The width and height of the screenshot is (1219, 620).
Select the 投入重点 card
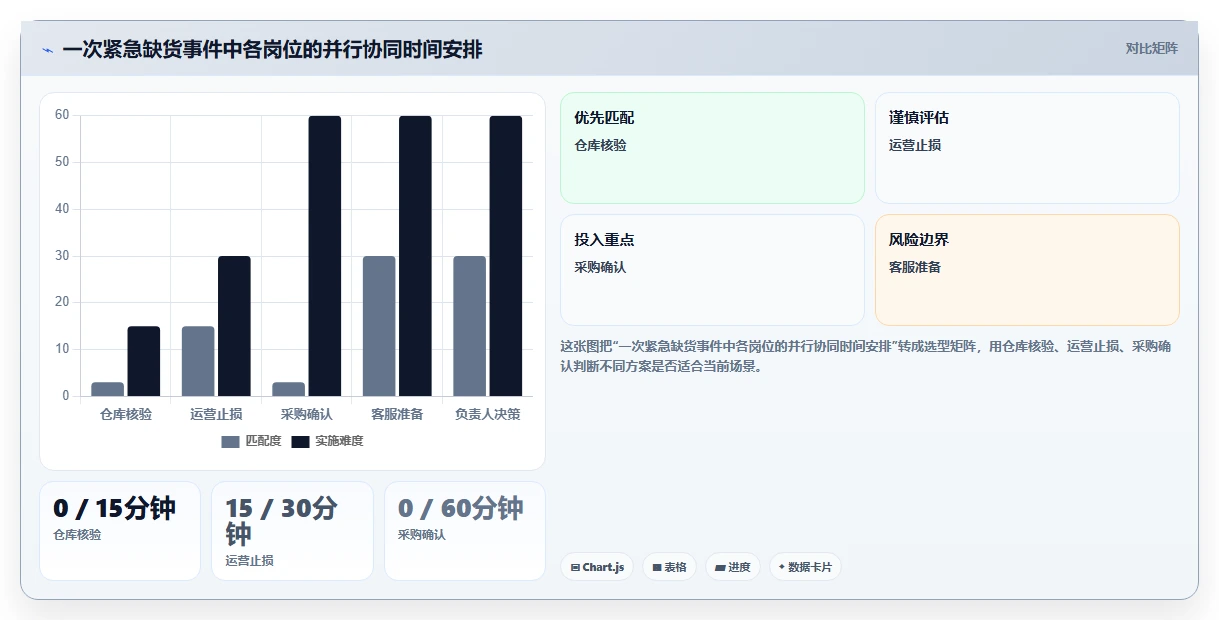pos(712,270)
